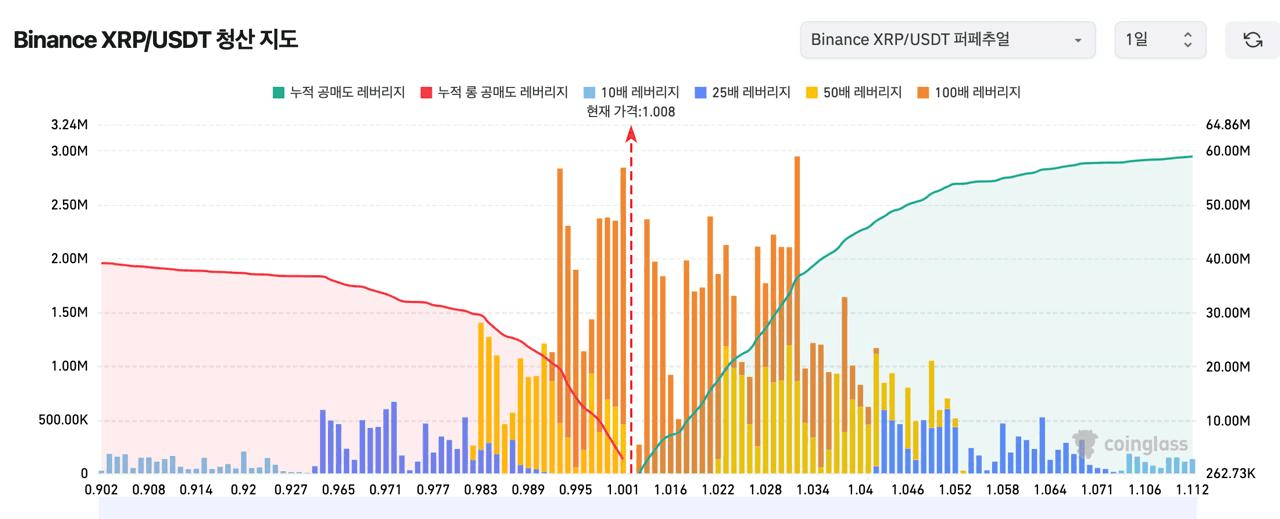This screenshot has height=519, width=1280.
Task: Click the 0.902 x-axis label
Action: 101,490
